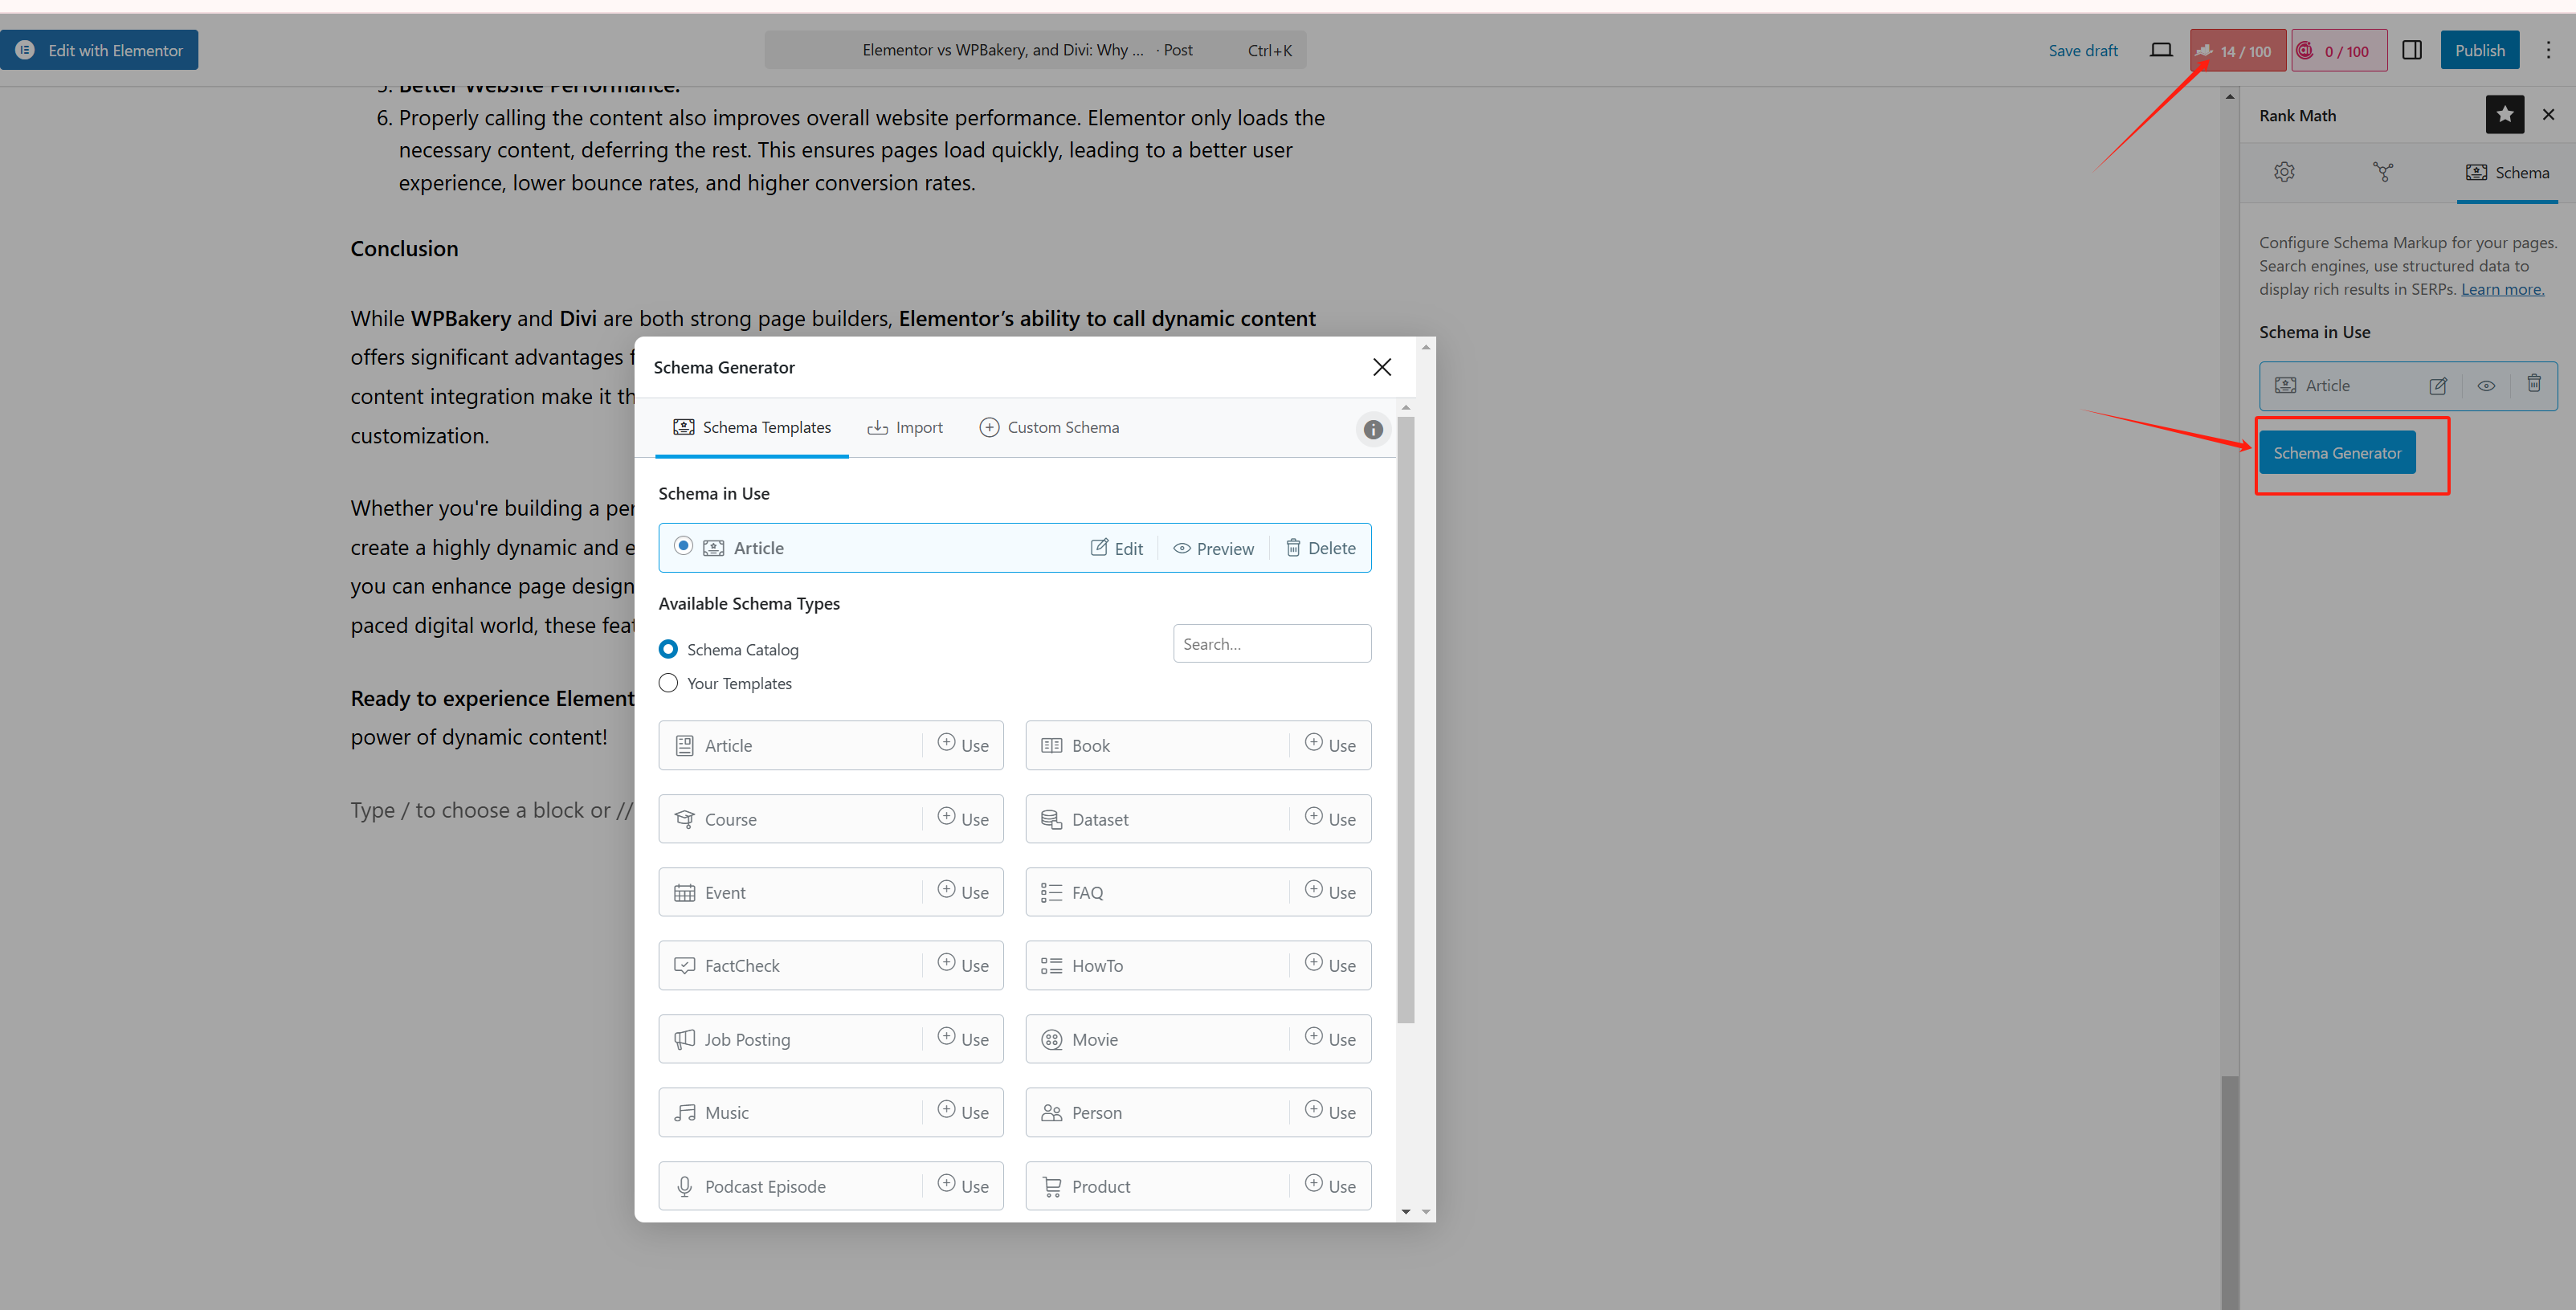Switch to the Custom Schema tab
The height and width of the screenshot is (1310, 2576).
(1049, 428)
